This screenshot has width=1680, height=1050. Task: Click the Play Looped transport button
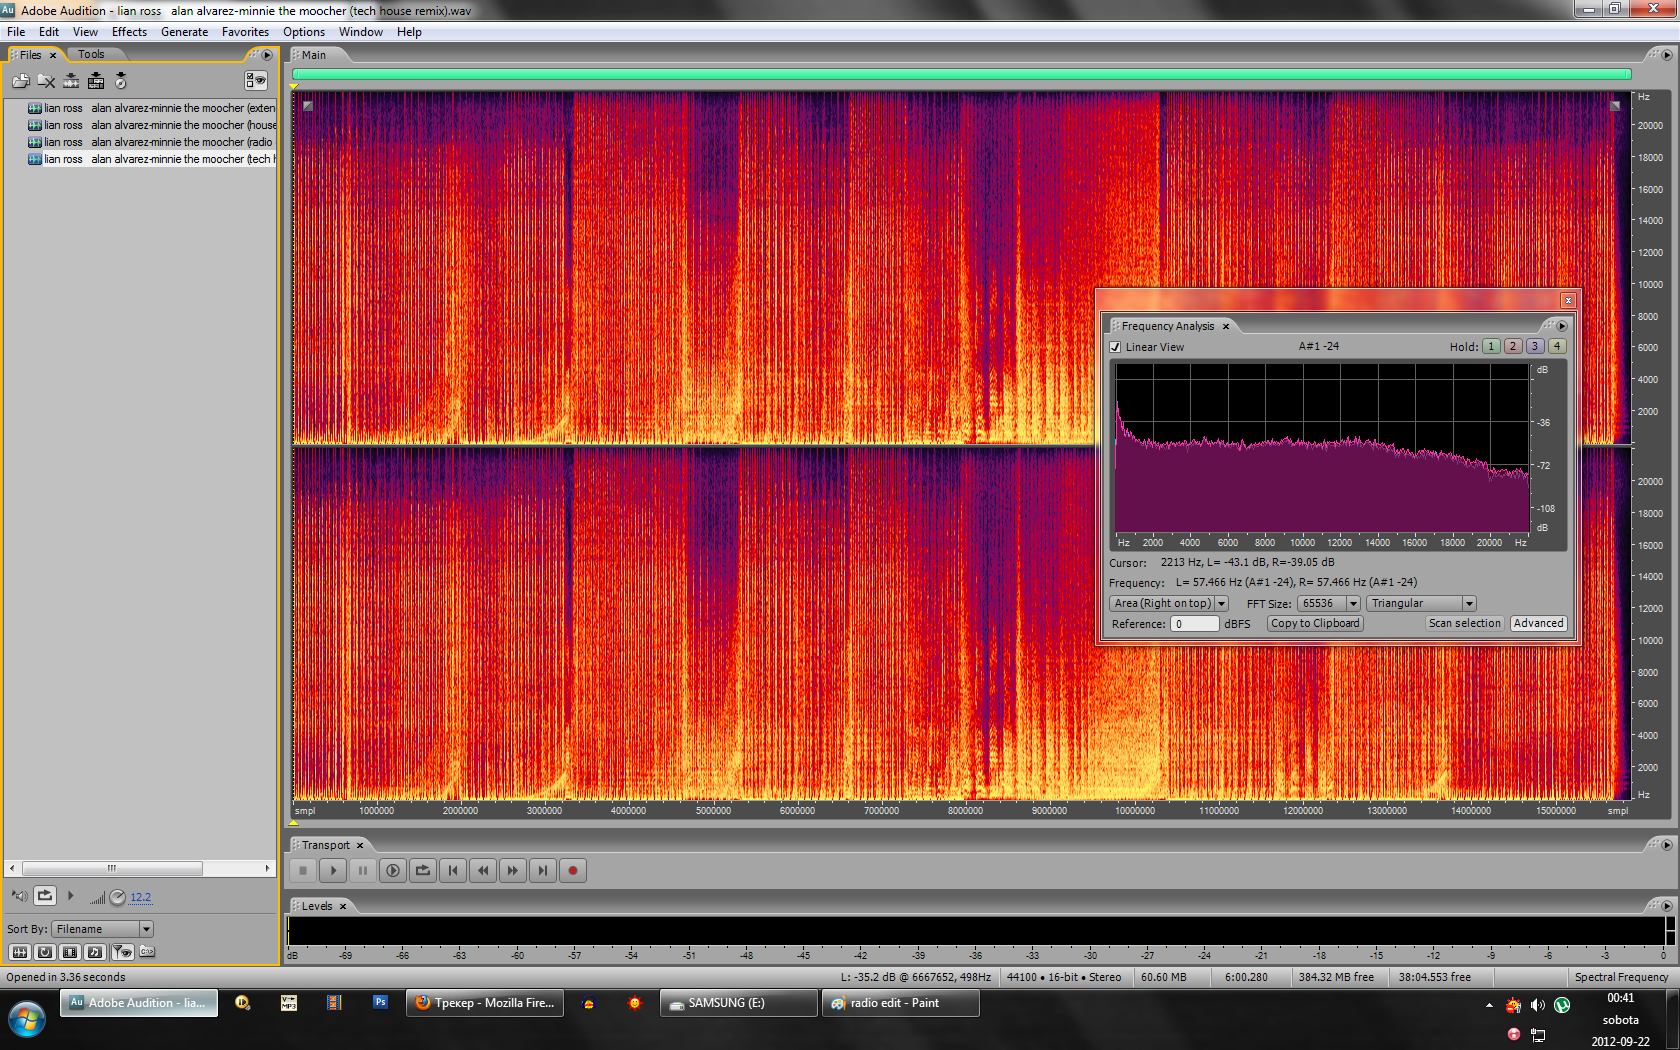[423, 871]
